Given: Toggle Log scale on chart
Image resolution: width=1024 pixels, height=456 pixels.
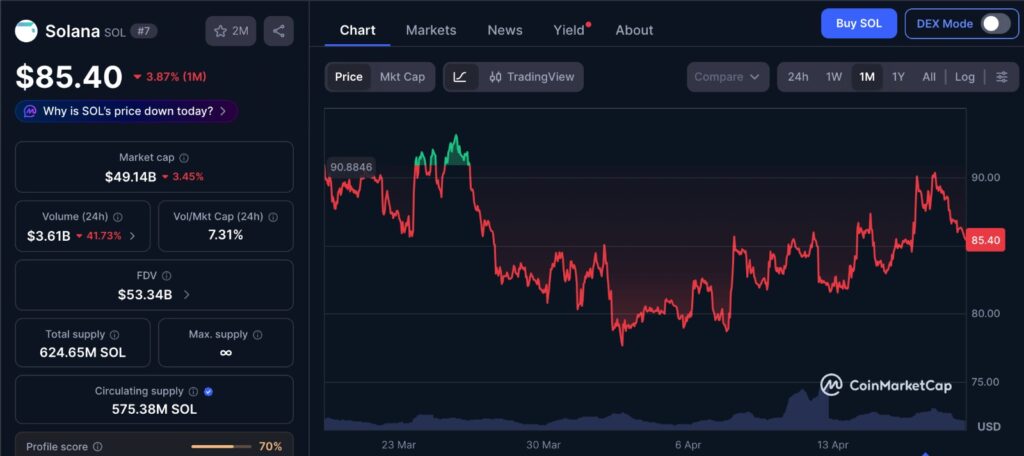Looking at the screenshot, I should click(x=965, y=77).
